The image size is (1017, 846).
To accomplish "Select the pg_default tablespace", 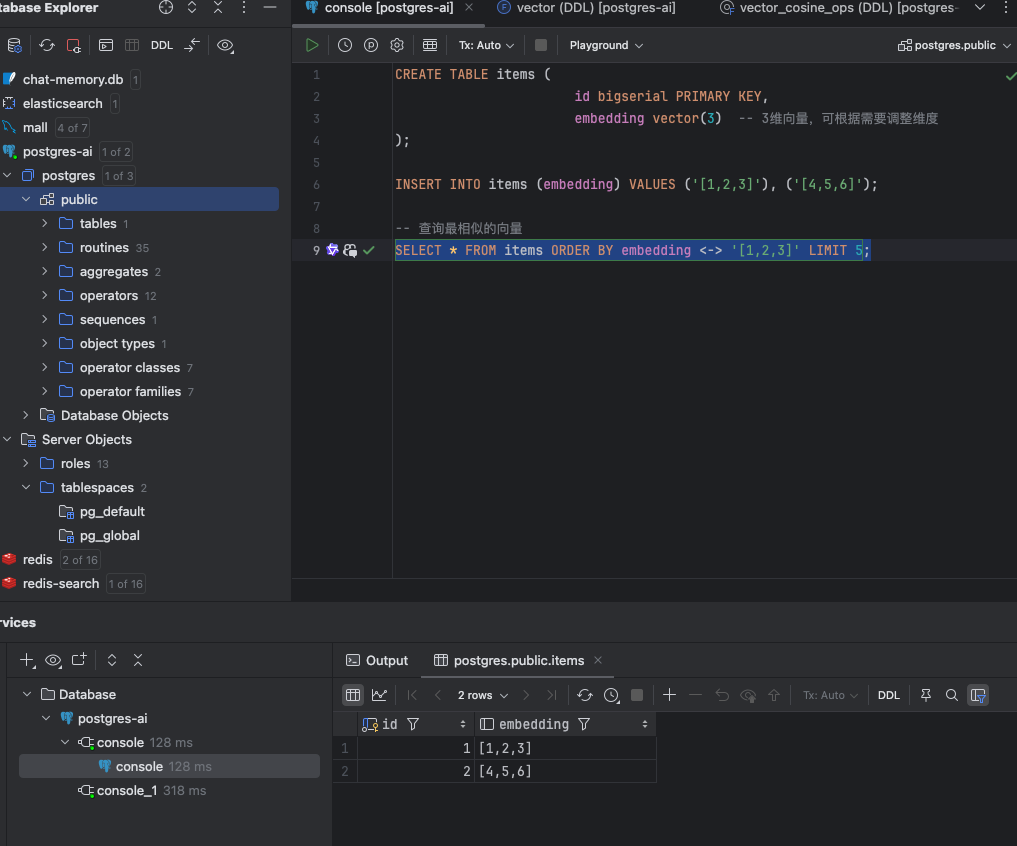I will (112, 511).
